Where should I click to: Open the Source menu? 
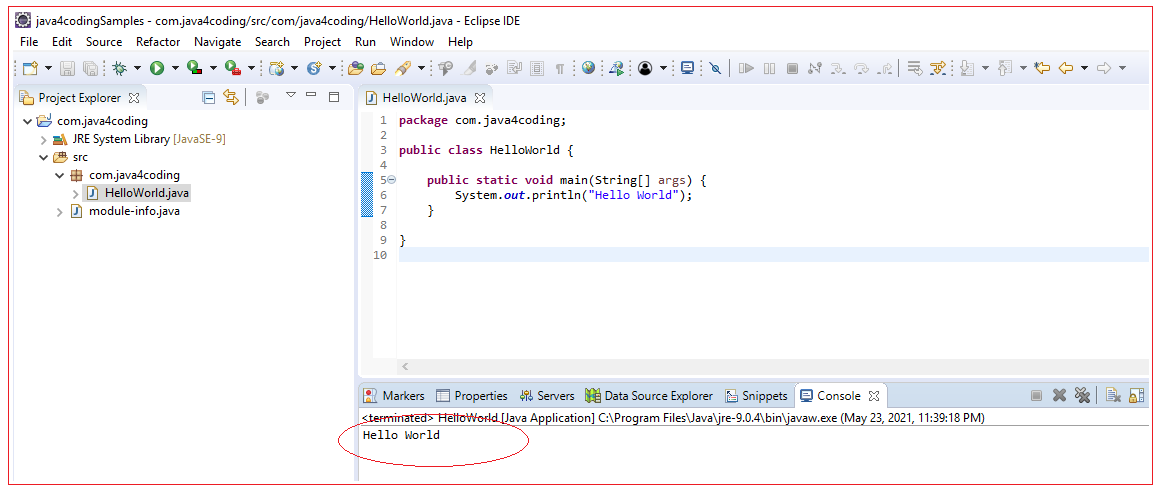[104, 41]
